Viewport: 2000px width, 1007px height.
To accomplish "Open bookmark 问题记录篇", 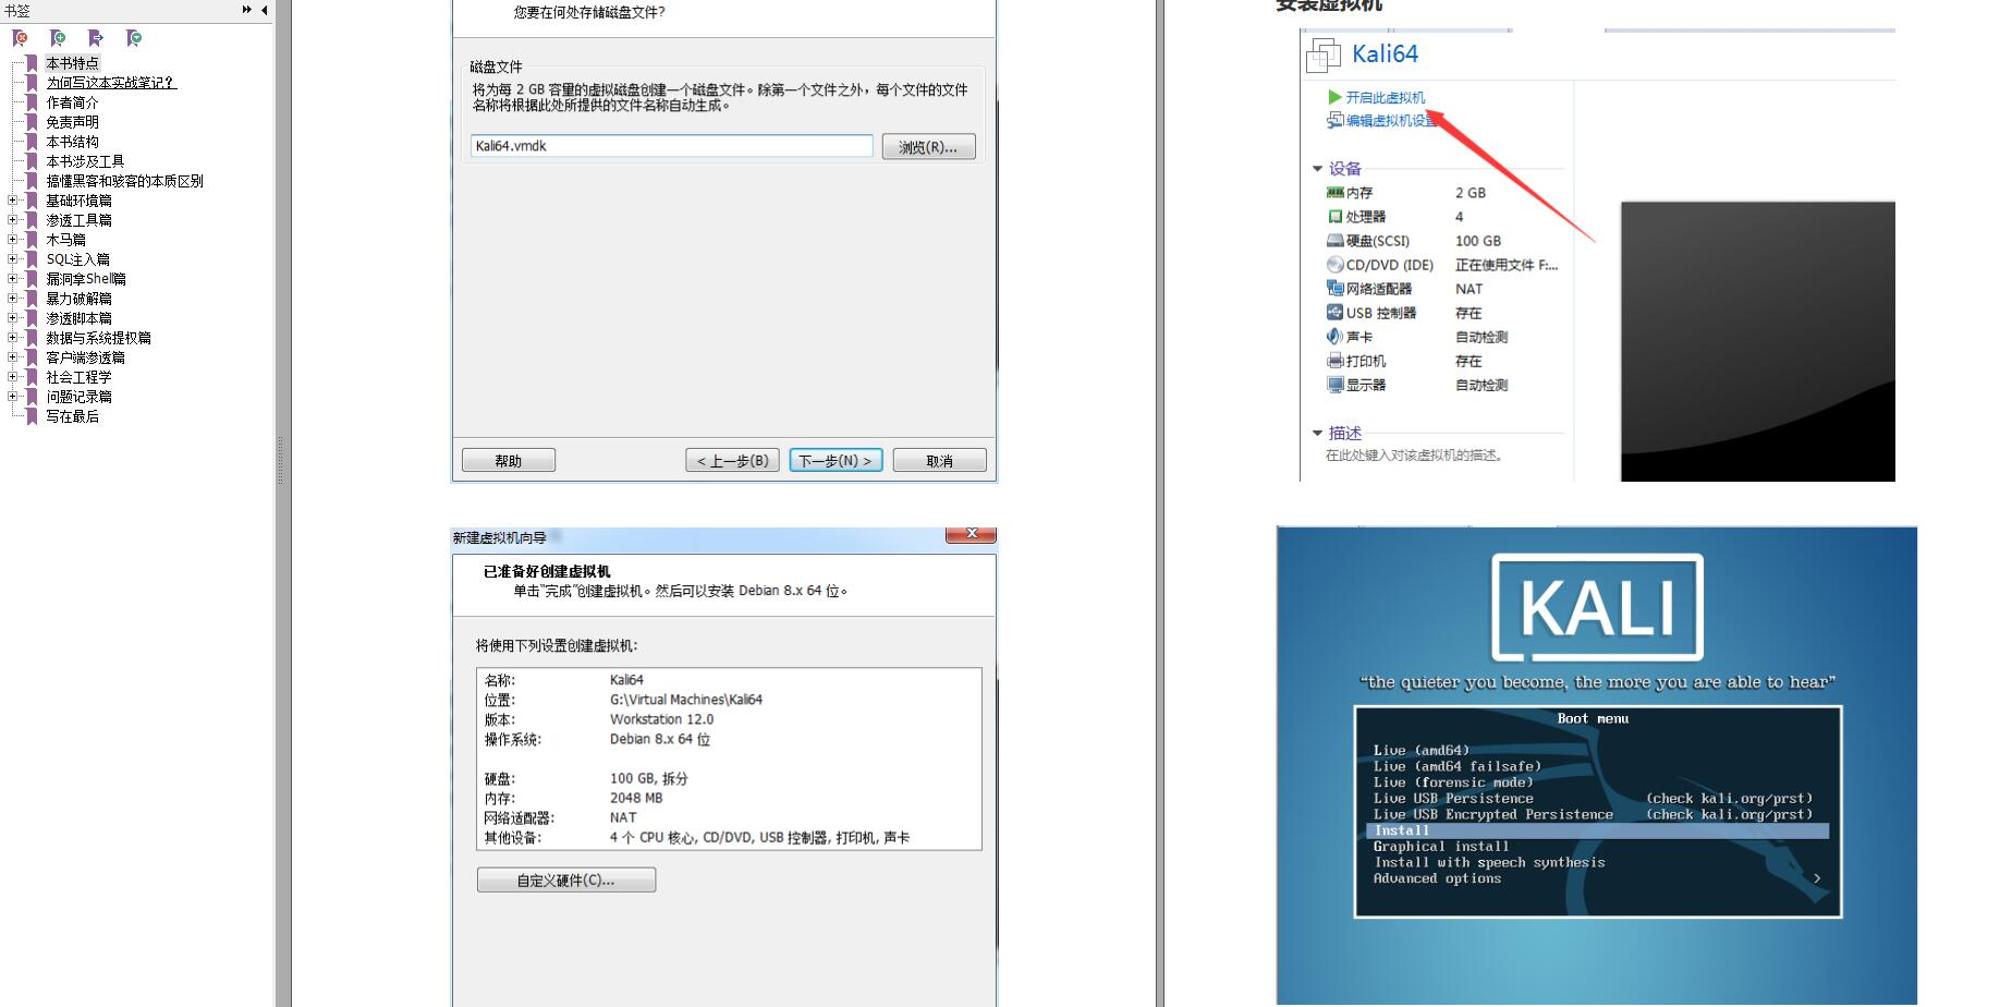I will click(x=79, y=397).
